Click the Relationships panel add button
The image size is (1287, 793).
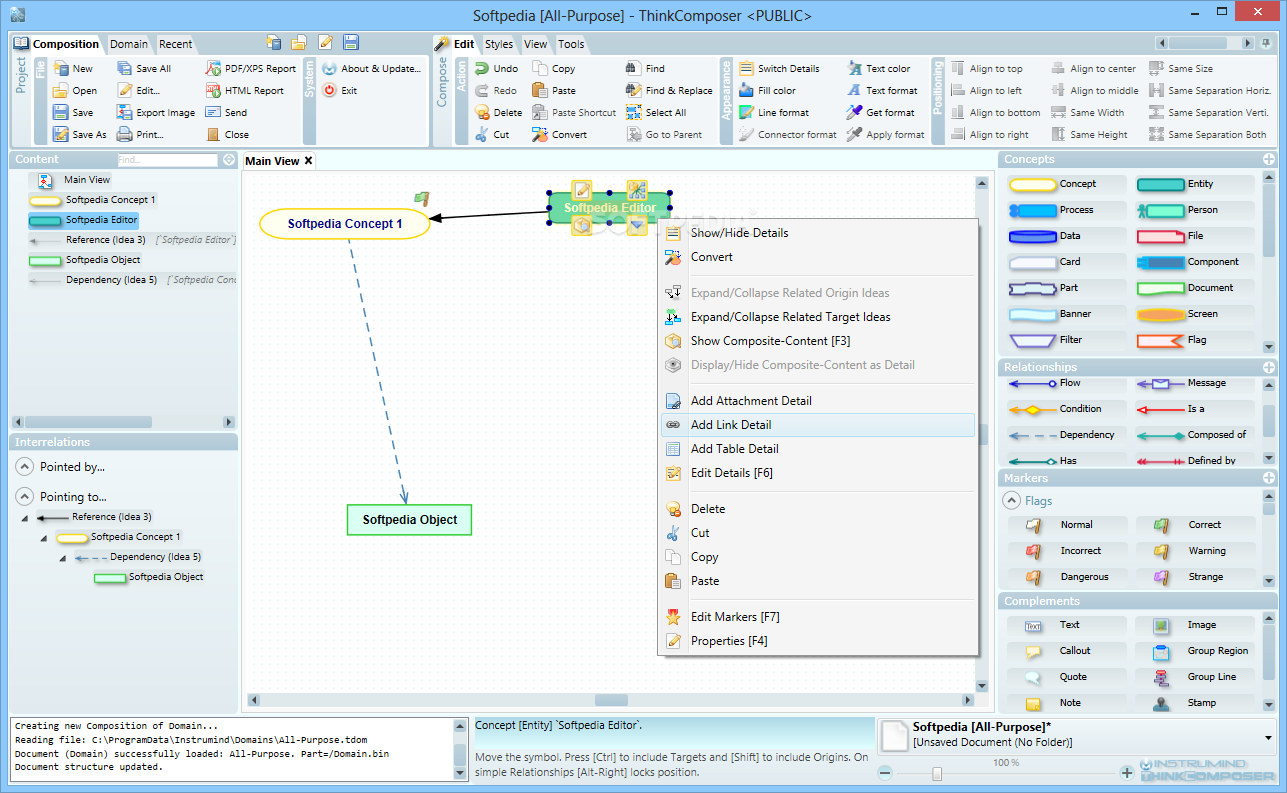point(1269,367)
